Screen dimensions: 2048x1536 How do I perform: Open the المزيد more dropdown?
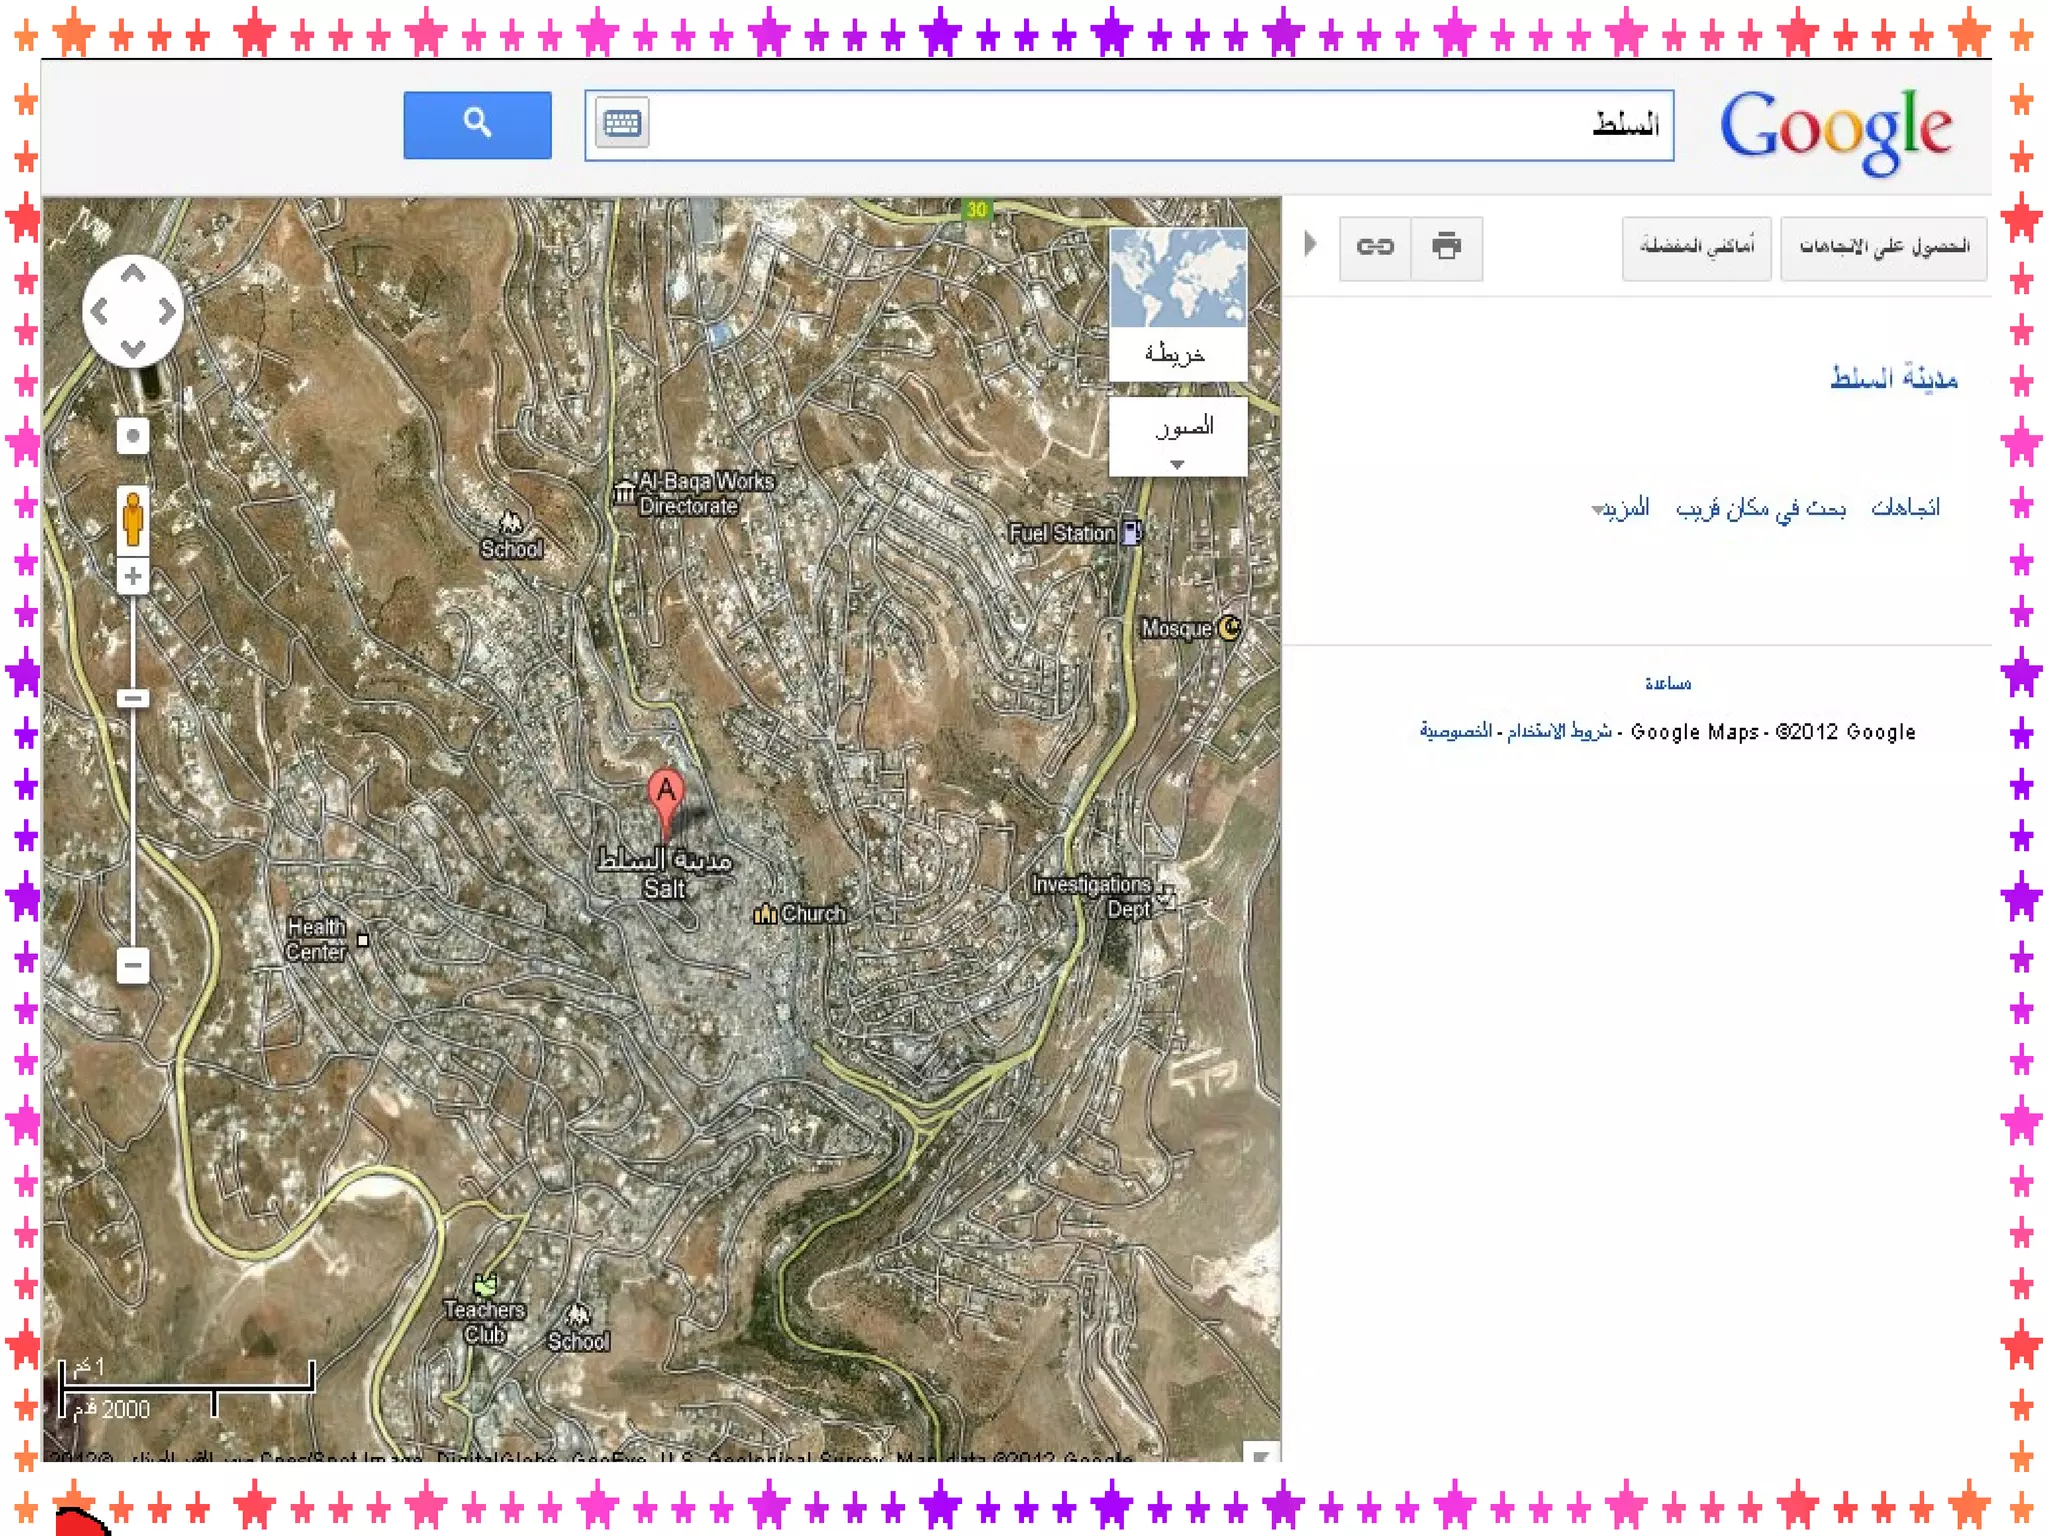tap(1620, 509)
